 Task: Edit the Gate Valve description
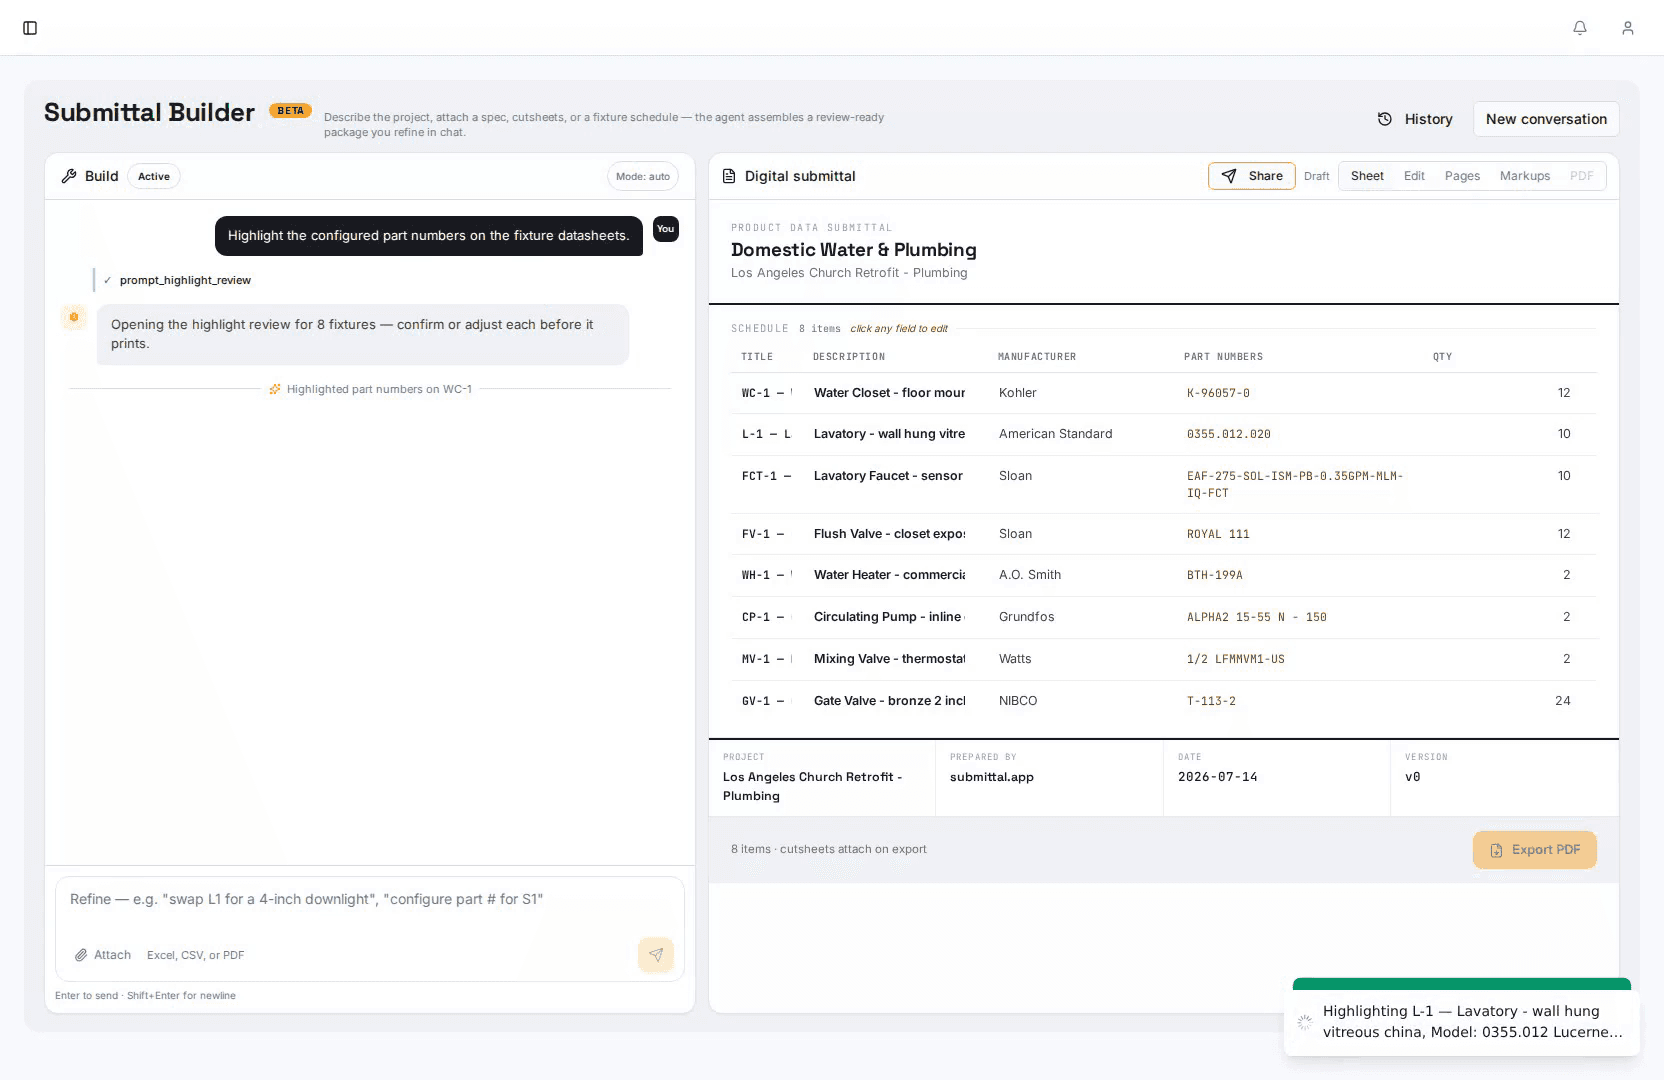(x=889, y=701)
